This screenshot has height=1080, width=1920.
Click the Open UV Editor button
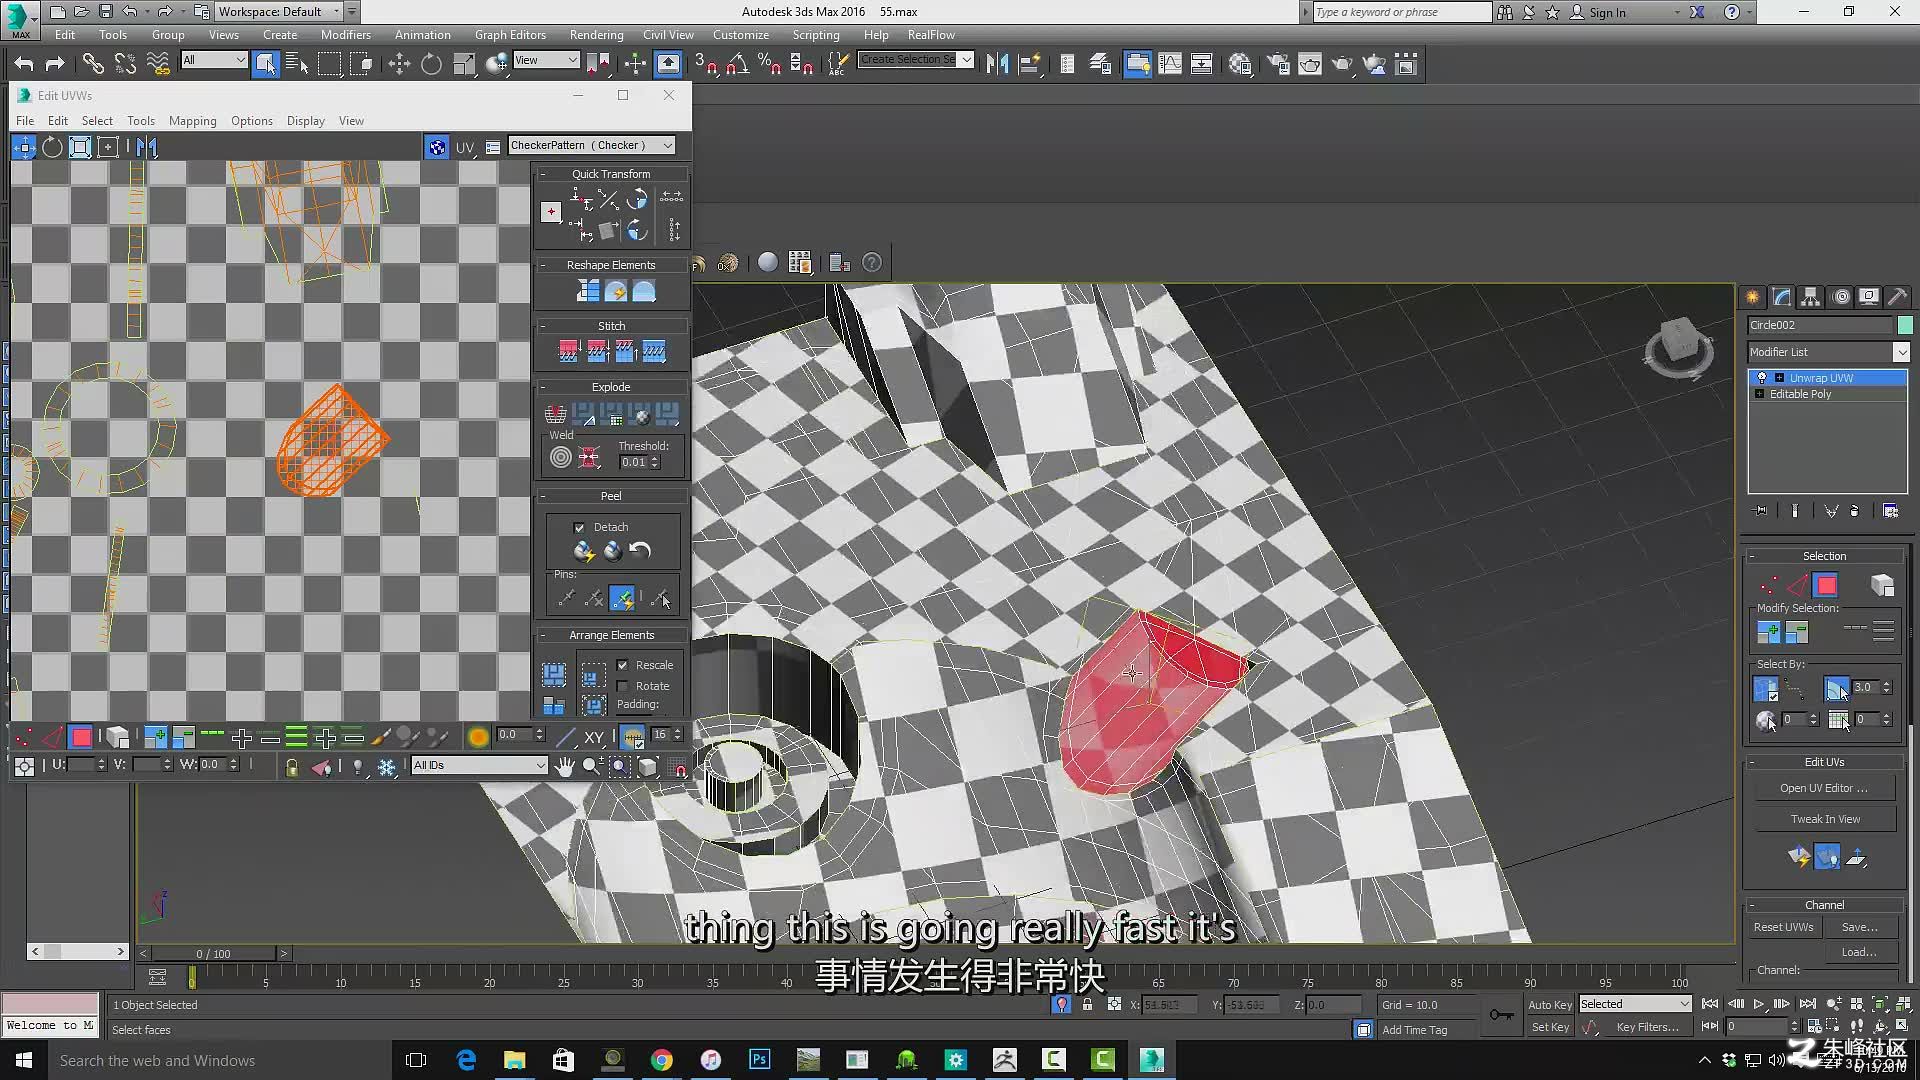point(1824,788)
